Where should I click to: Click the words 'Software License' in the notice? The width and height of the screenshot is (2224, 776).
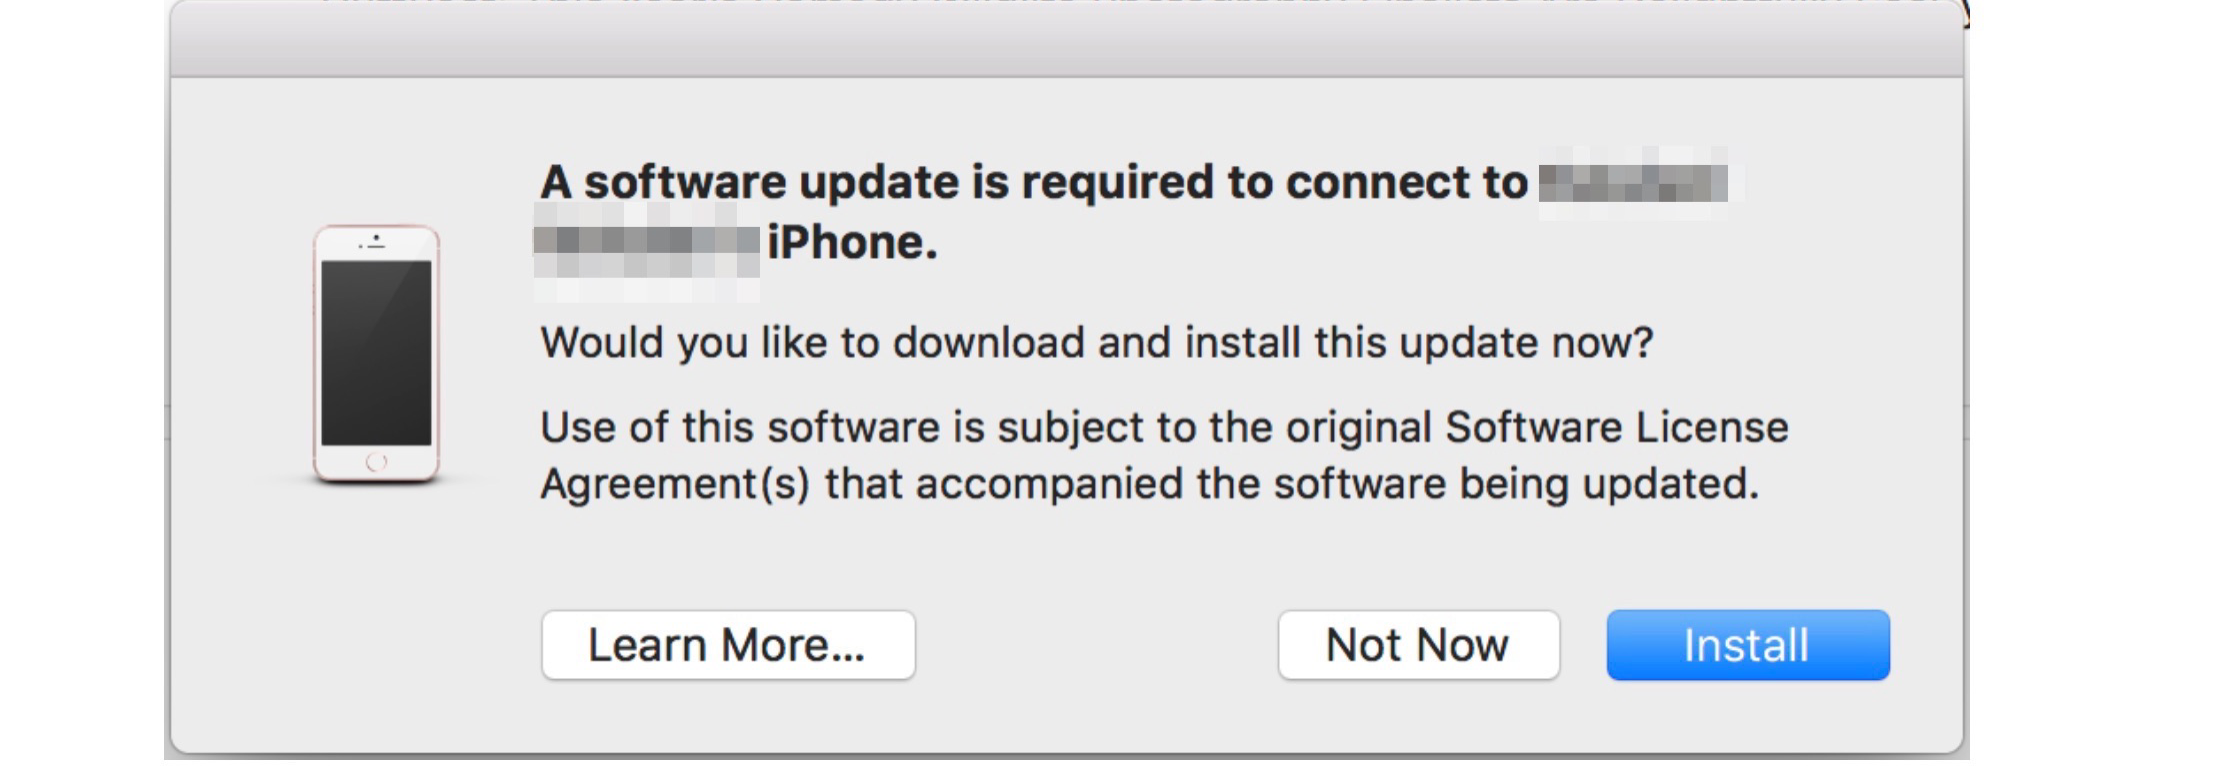click(1616, 427)
